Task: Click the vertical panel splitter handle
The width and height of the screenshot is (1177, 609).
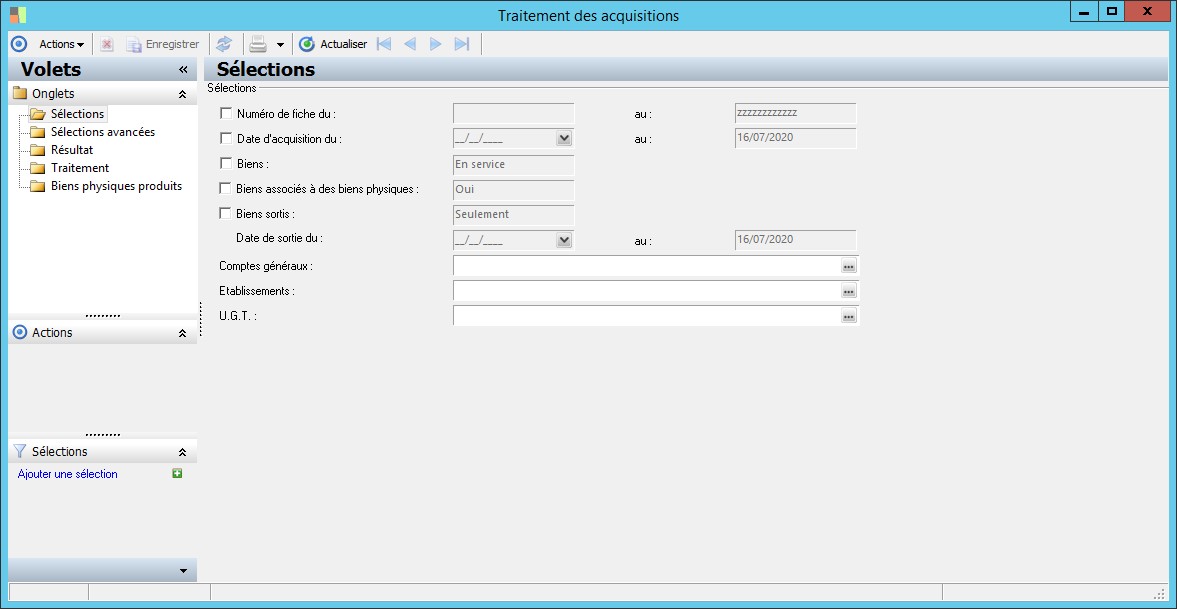Action: point(200,319)
